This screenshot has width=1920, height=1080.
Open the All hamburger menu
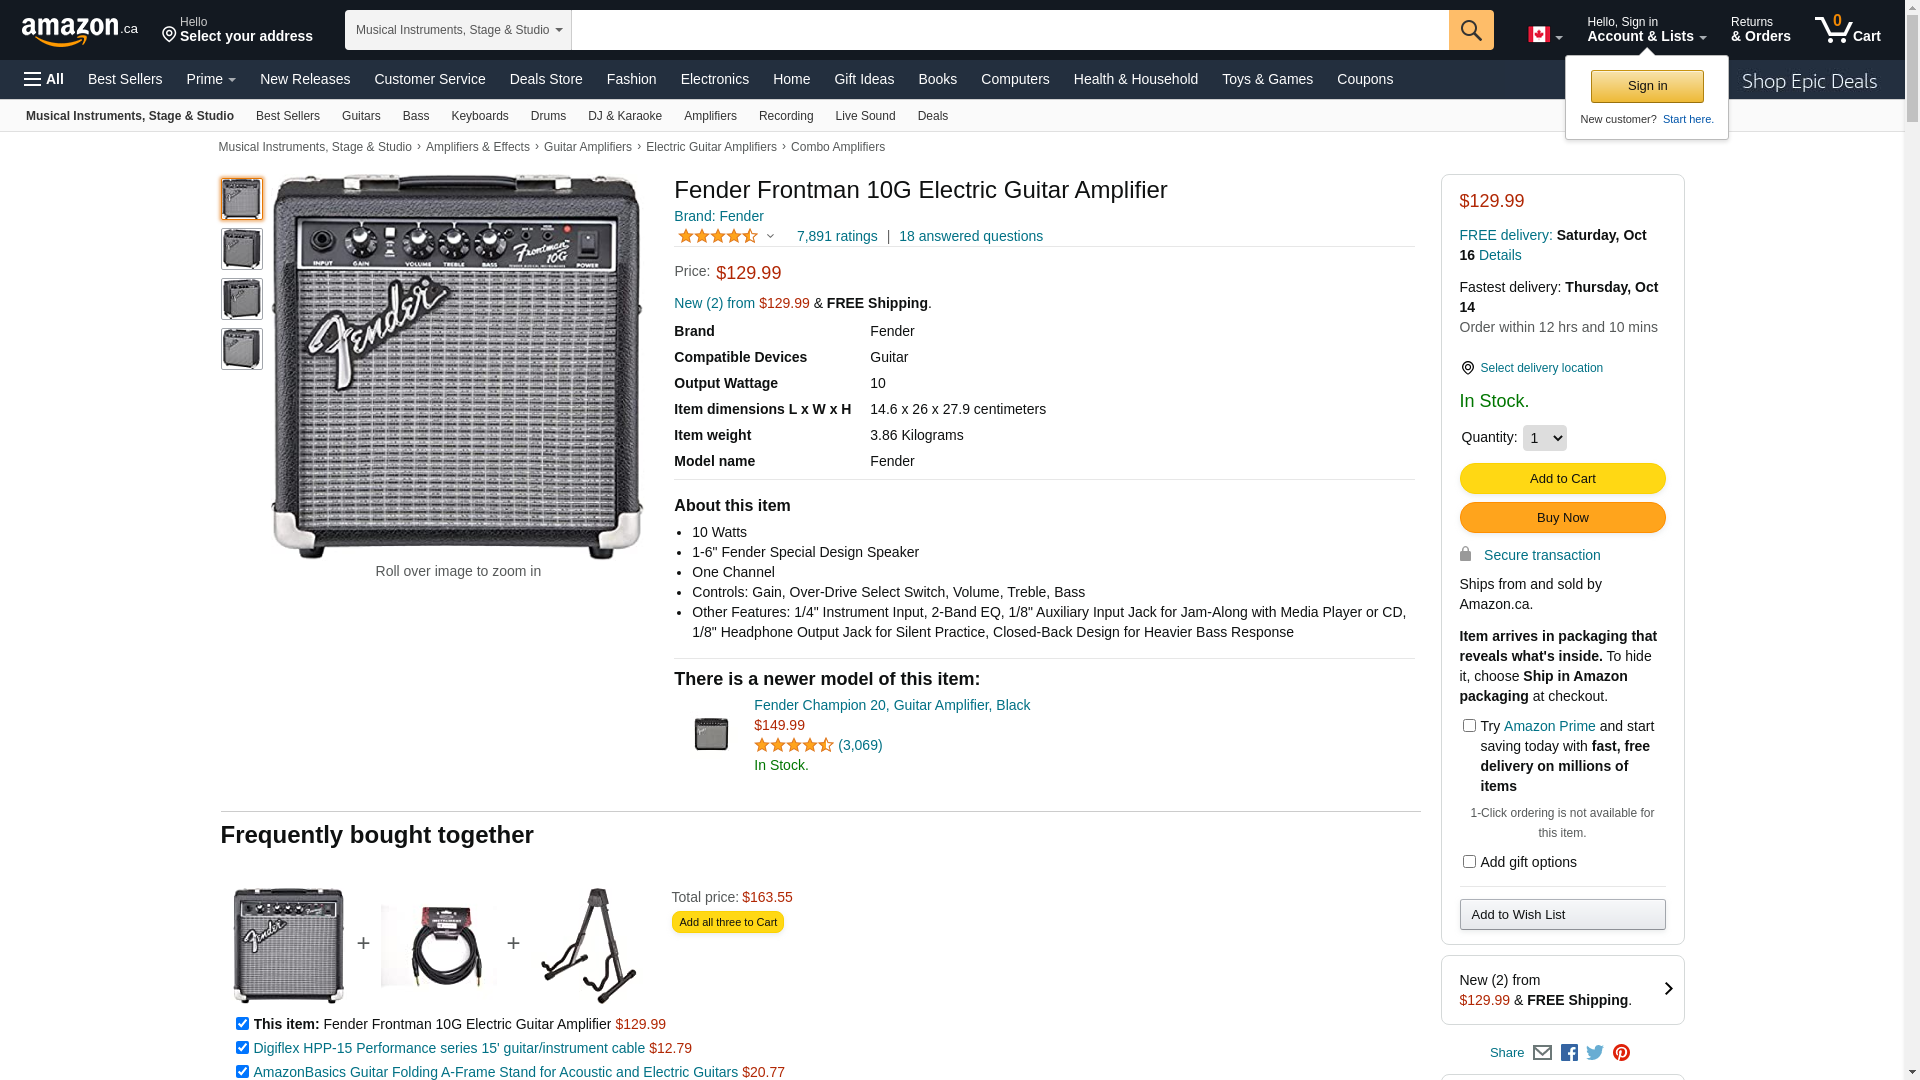pos(44,79)
